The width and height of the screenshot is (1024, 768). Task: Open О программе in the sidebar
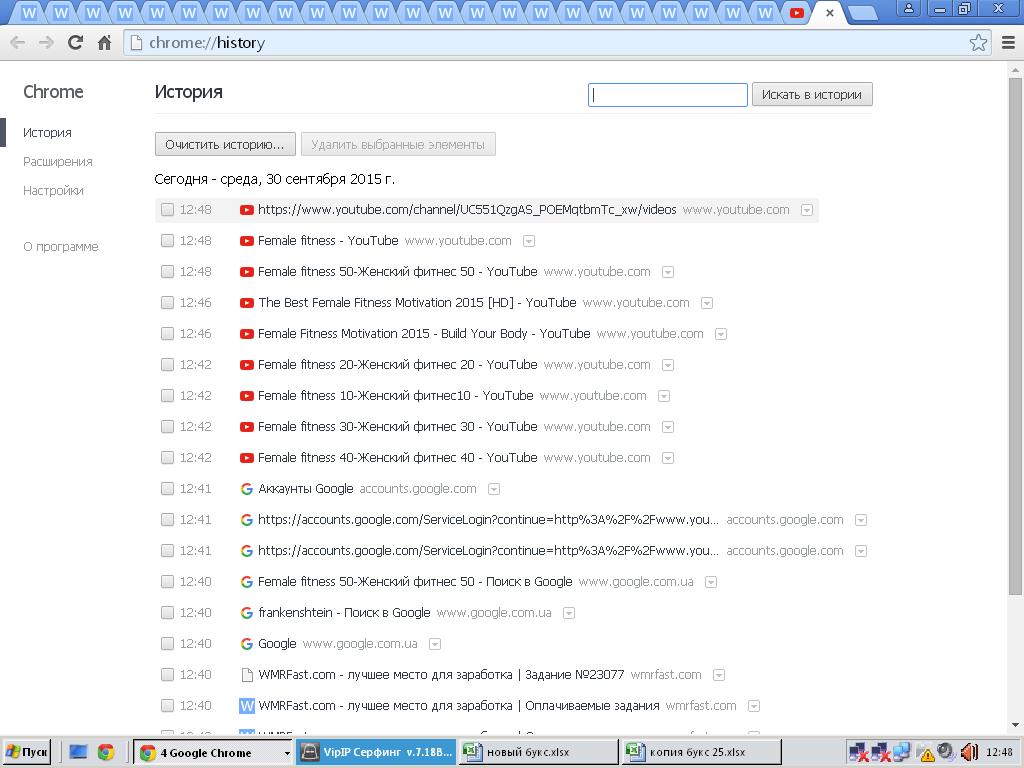[61, 247]
